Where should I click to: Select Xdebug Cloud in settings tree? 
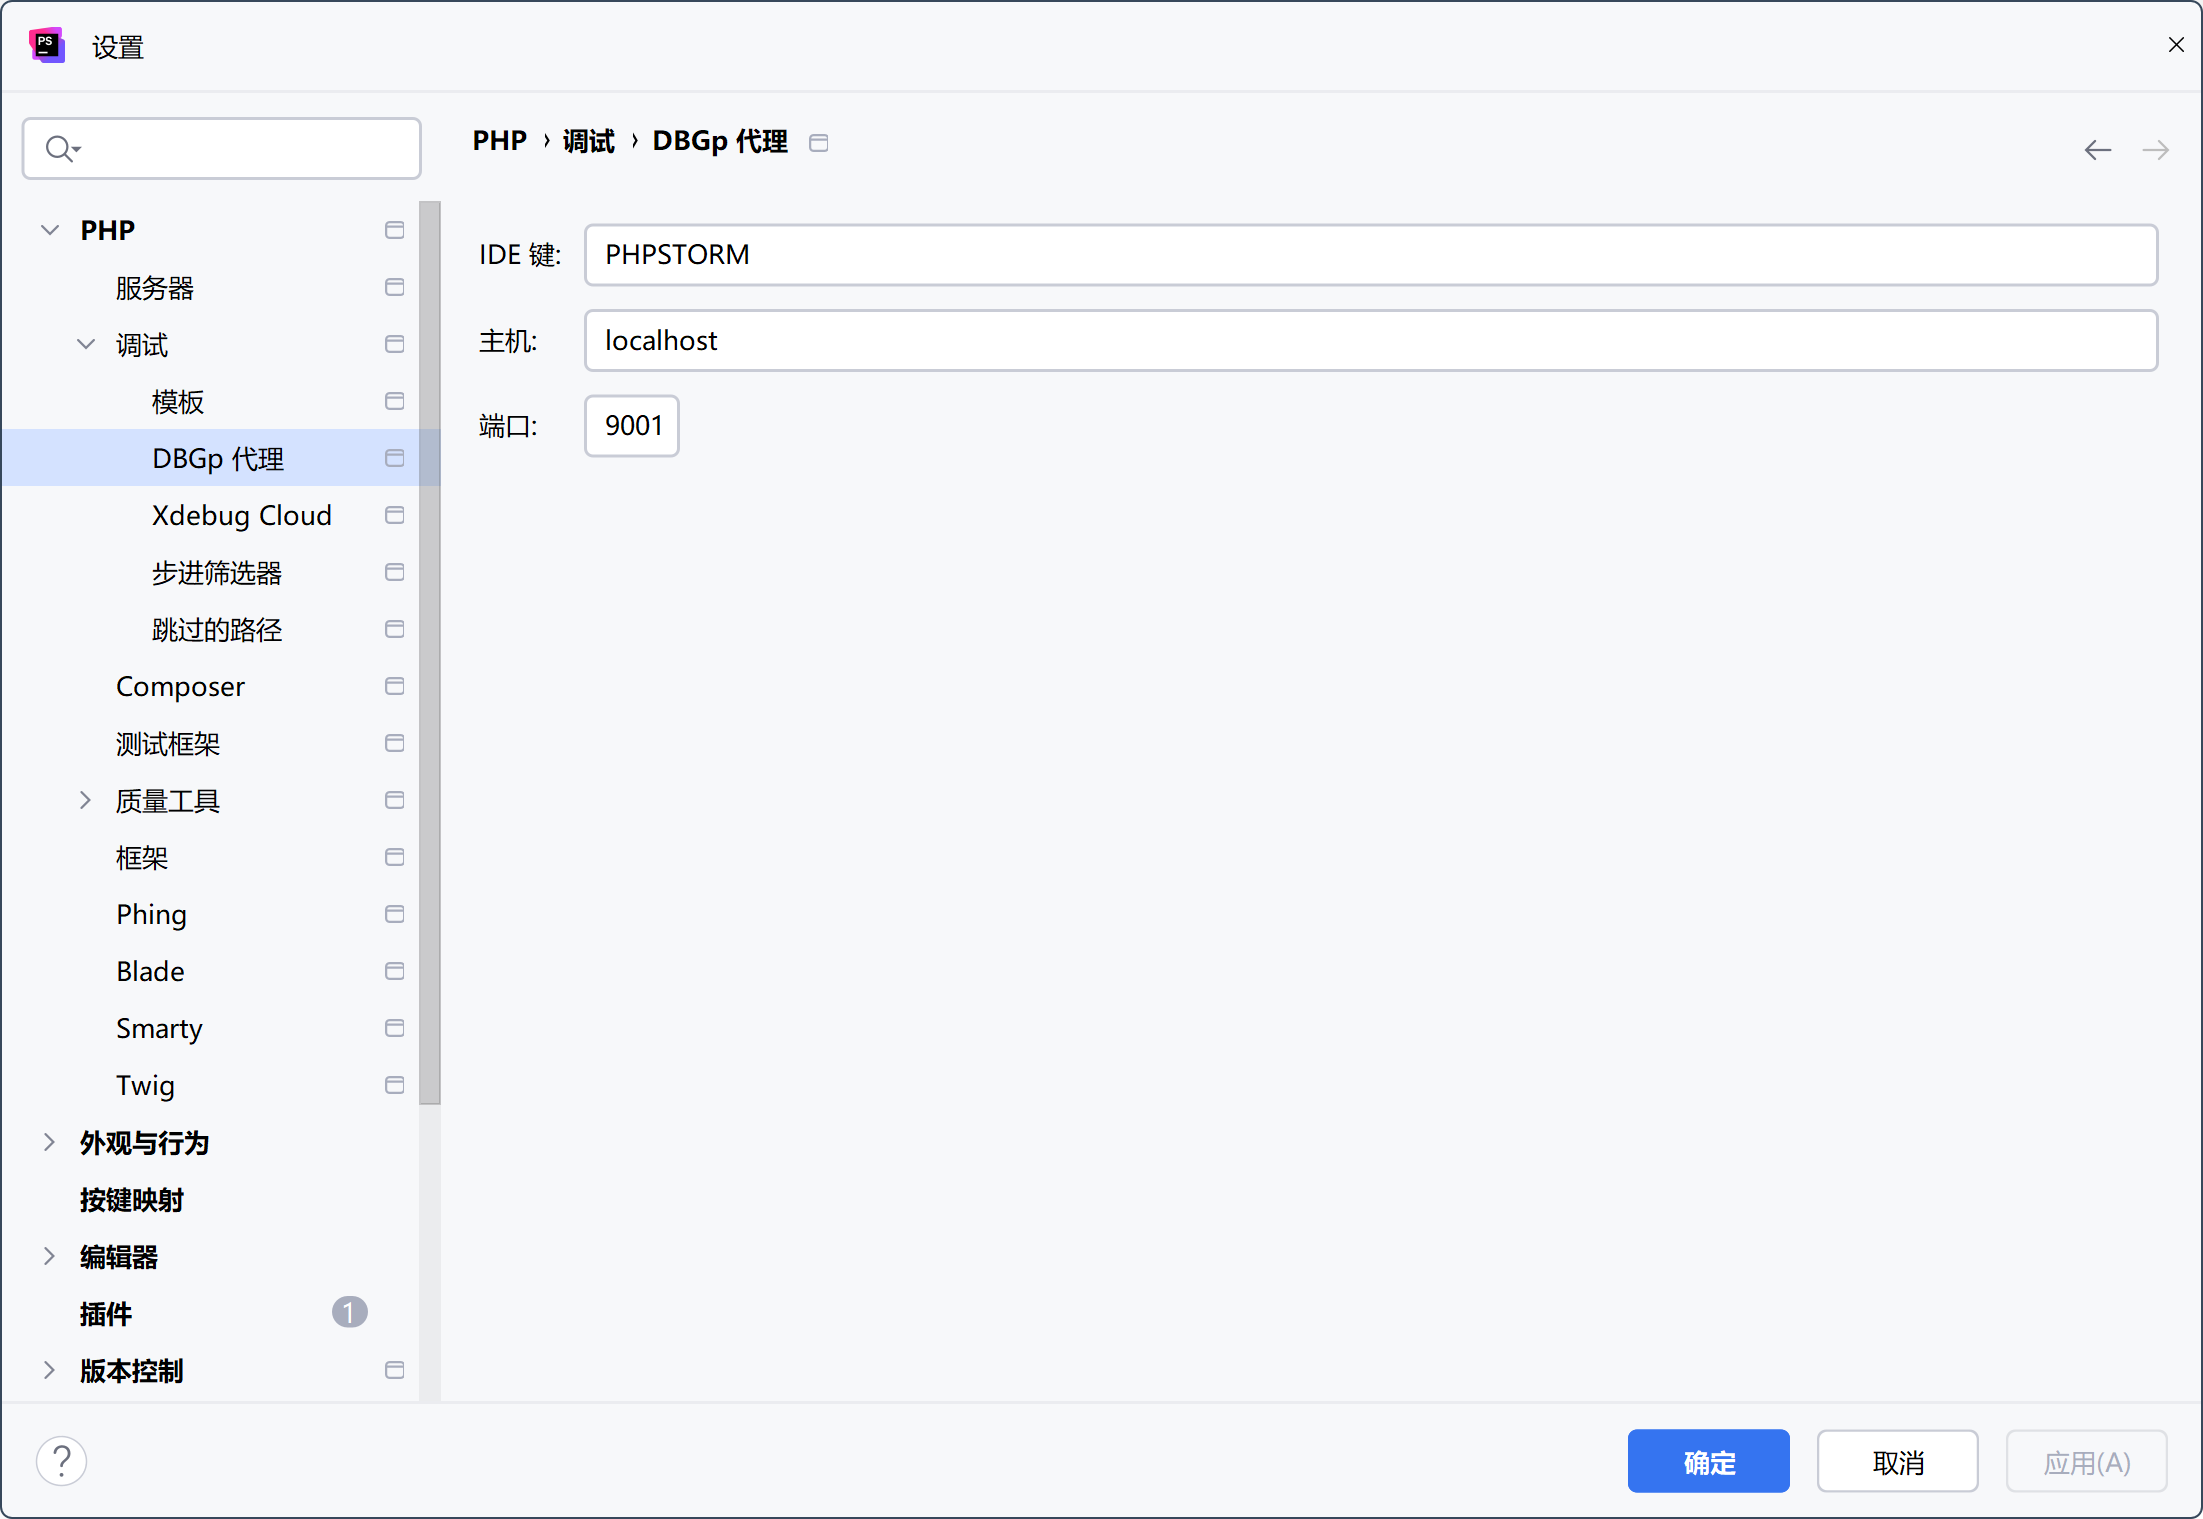(x=241, y=515)
